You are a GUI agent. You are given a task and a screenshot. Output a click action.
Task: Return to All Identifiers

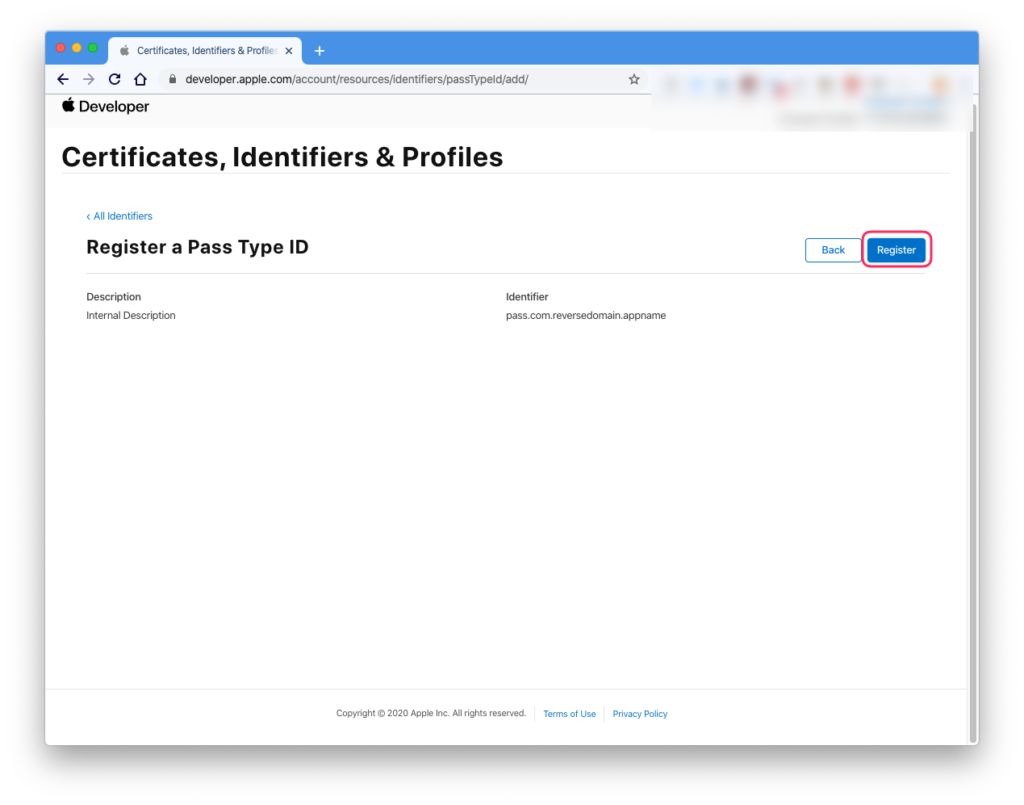(120, 216)
